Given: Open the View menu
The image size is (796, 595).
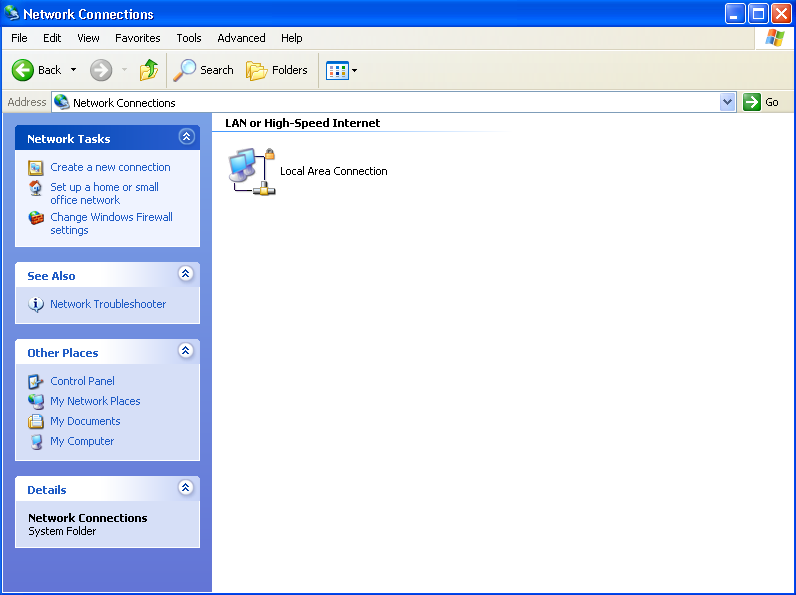Looking at the screenshot, I should click(88, 38).
